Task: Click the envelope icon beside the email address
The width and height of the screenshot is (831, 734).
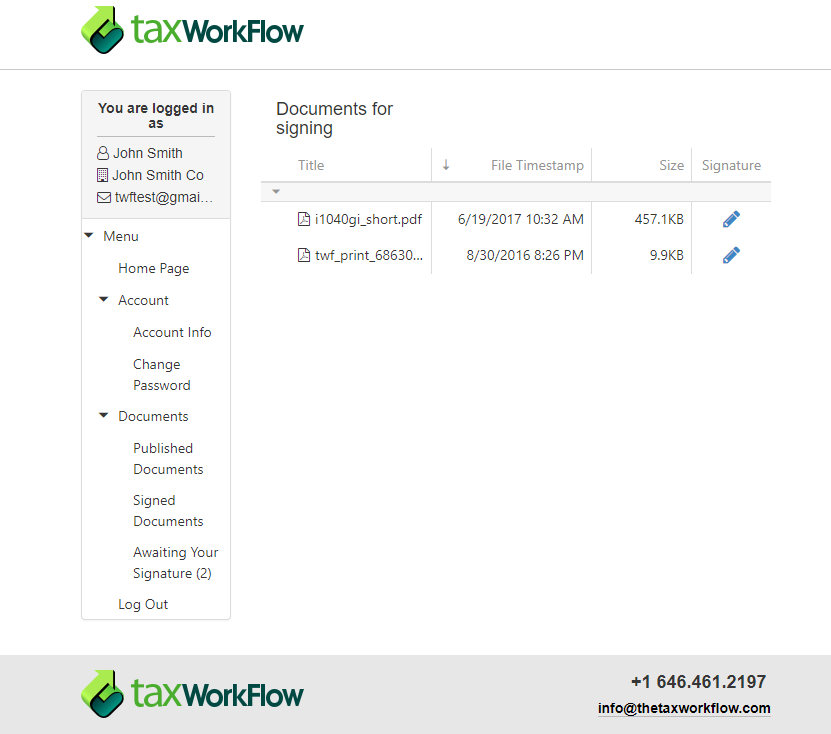Action: pos(104,197)
